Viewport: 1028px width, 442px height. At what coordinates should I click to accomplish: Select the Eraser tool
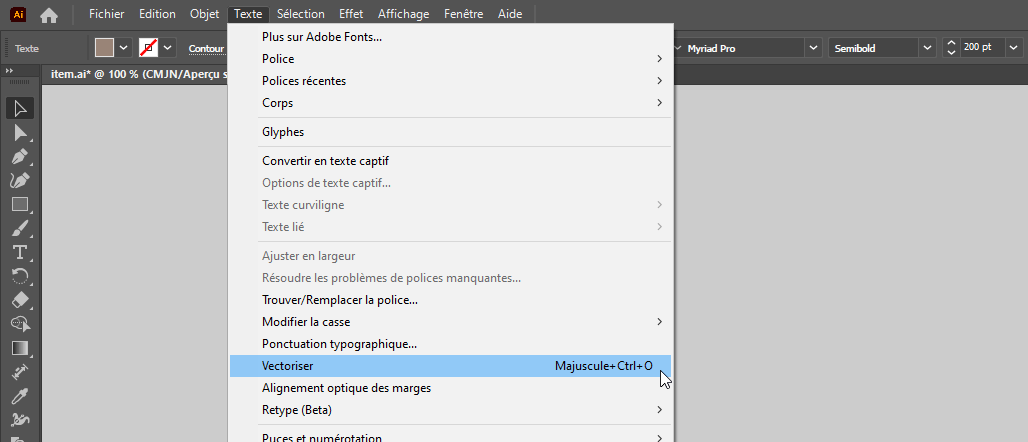pyautogui.click(x=20, y=300)
